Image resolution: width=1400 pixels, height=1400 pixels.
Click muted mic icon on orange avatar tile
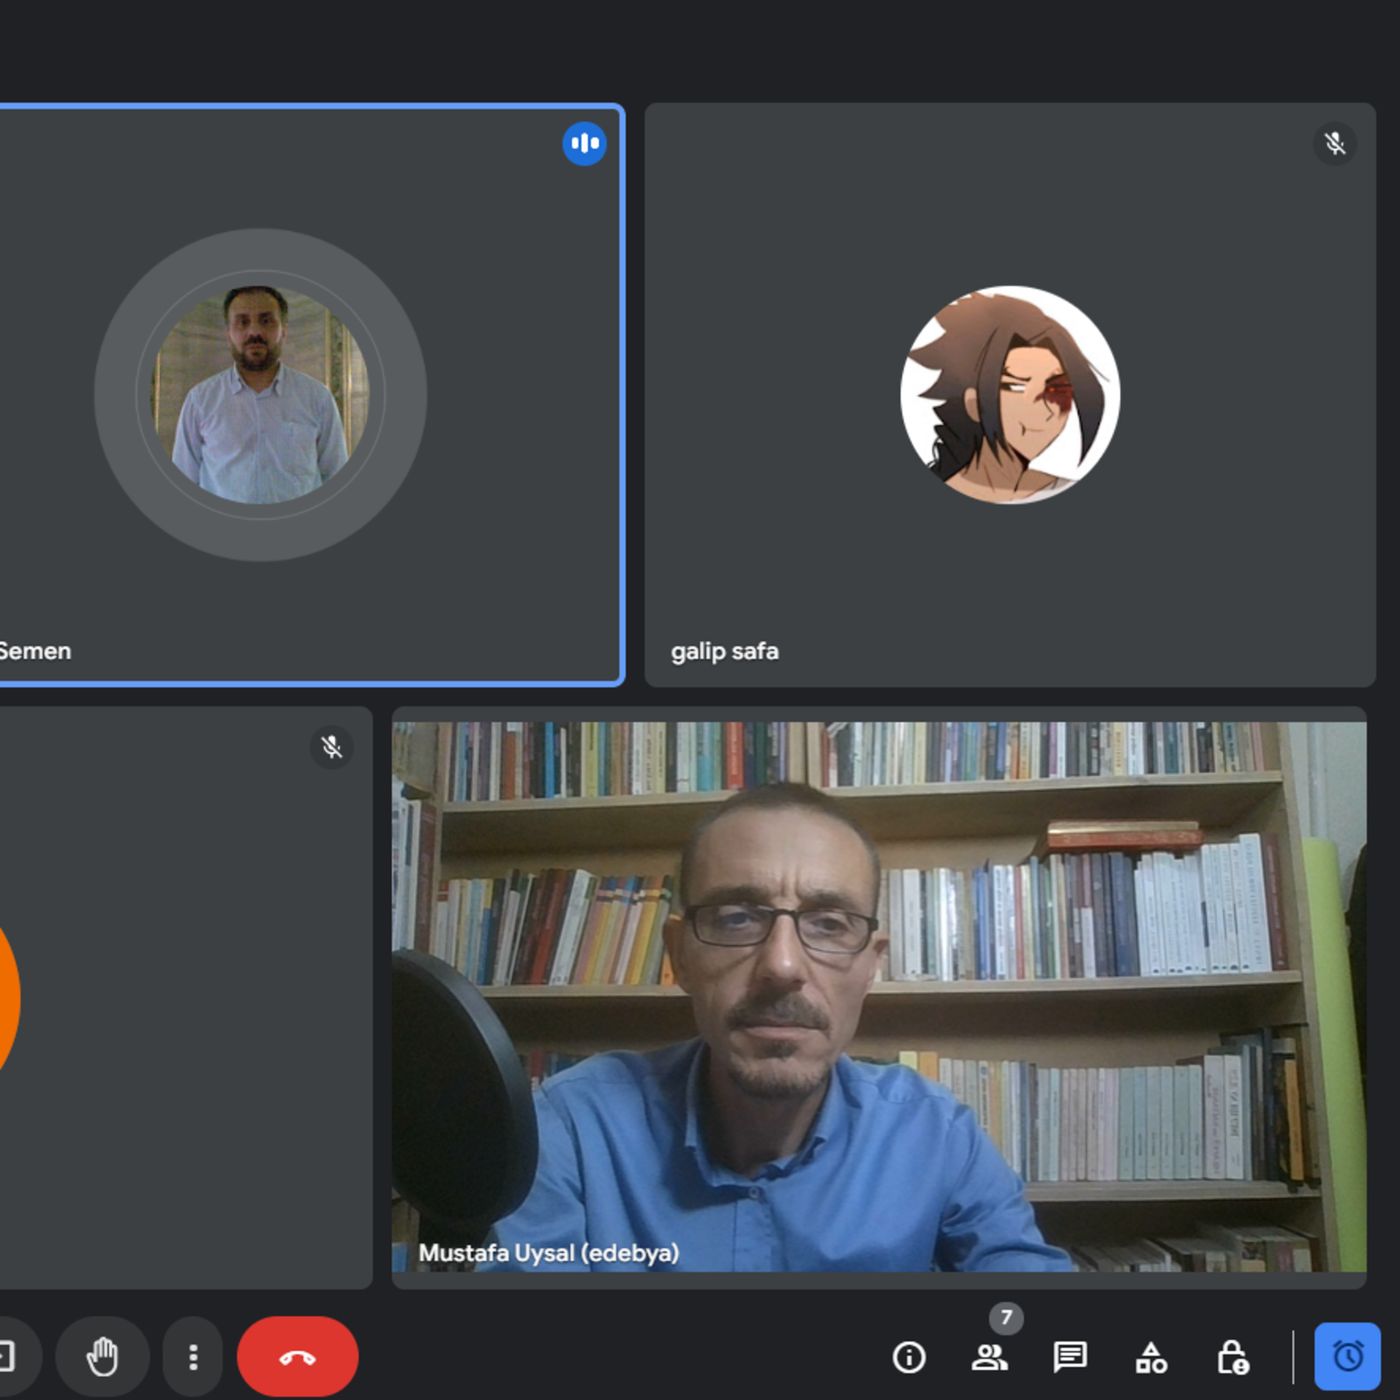pos(331,747)
